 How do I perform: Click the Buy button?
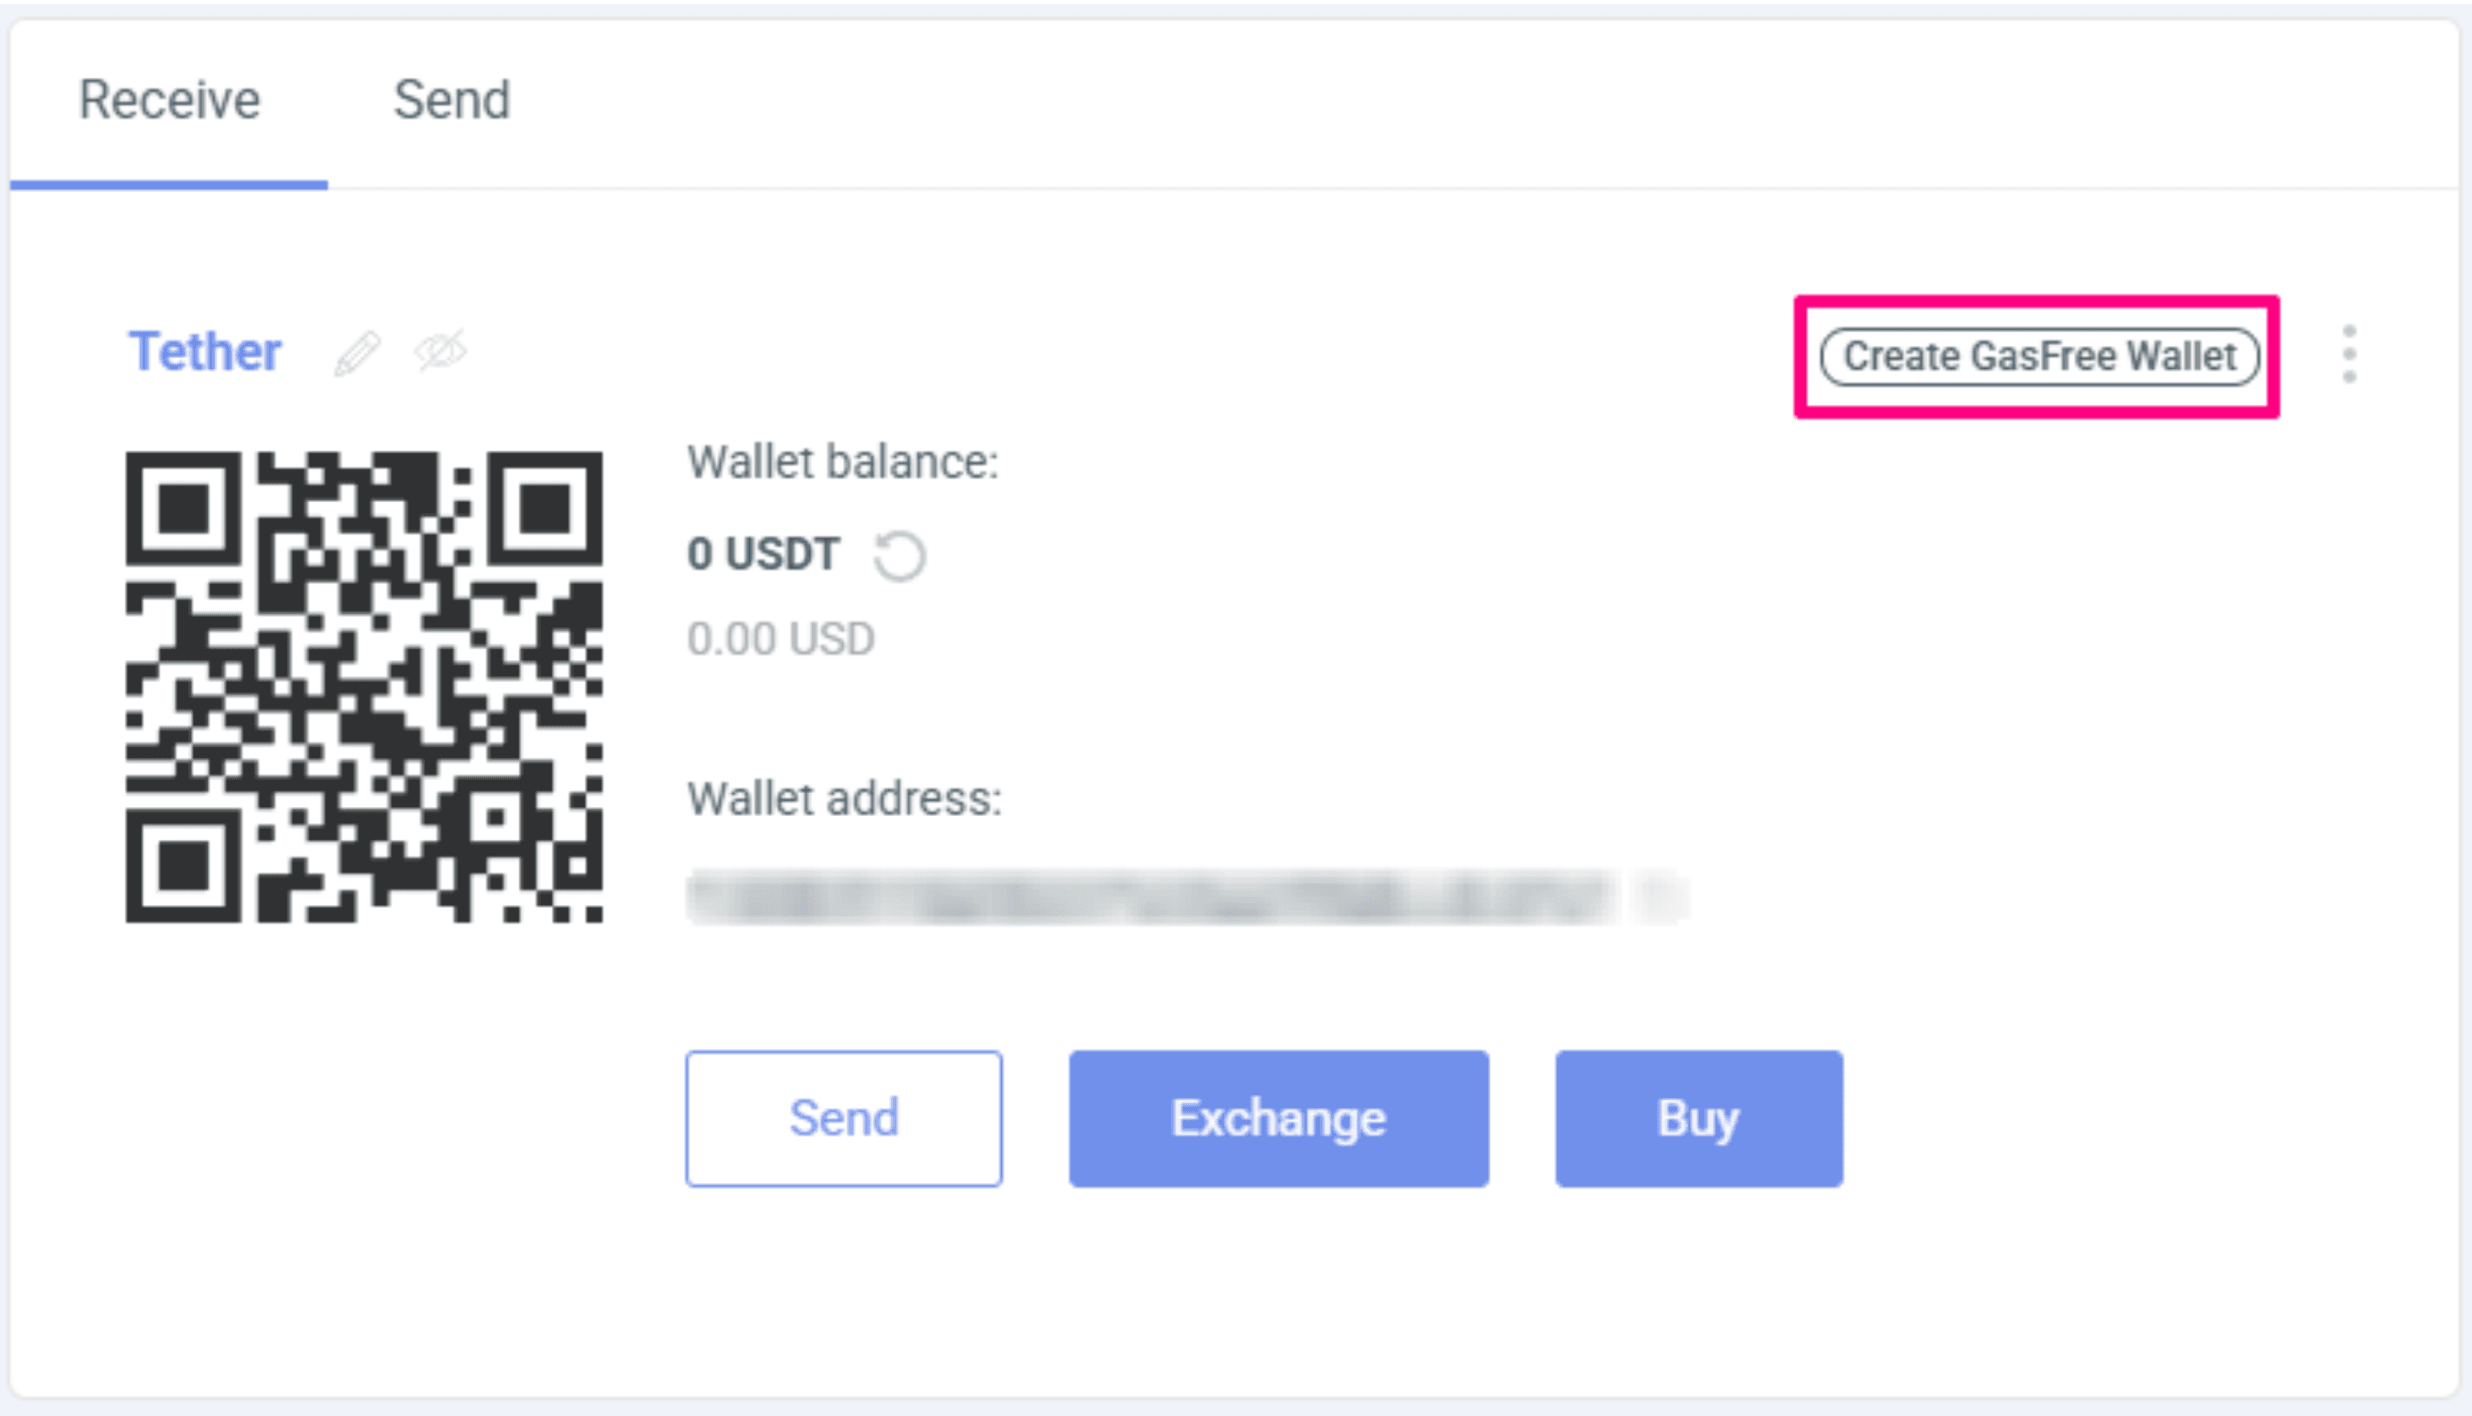click(1699, 1118)
